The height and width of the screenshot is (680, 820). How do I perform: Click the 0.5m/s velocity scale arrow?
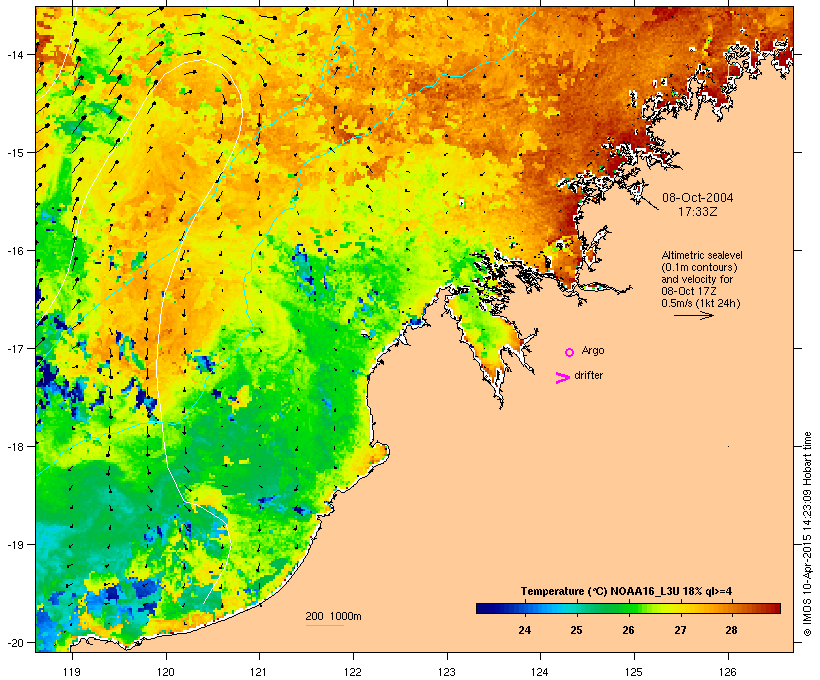coord(693,315)
